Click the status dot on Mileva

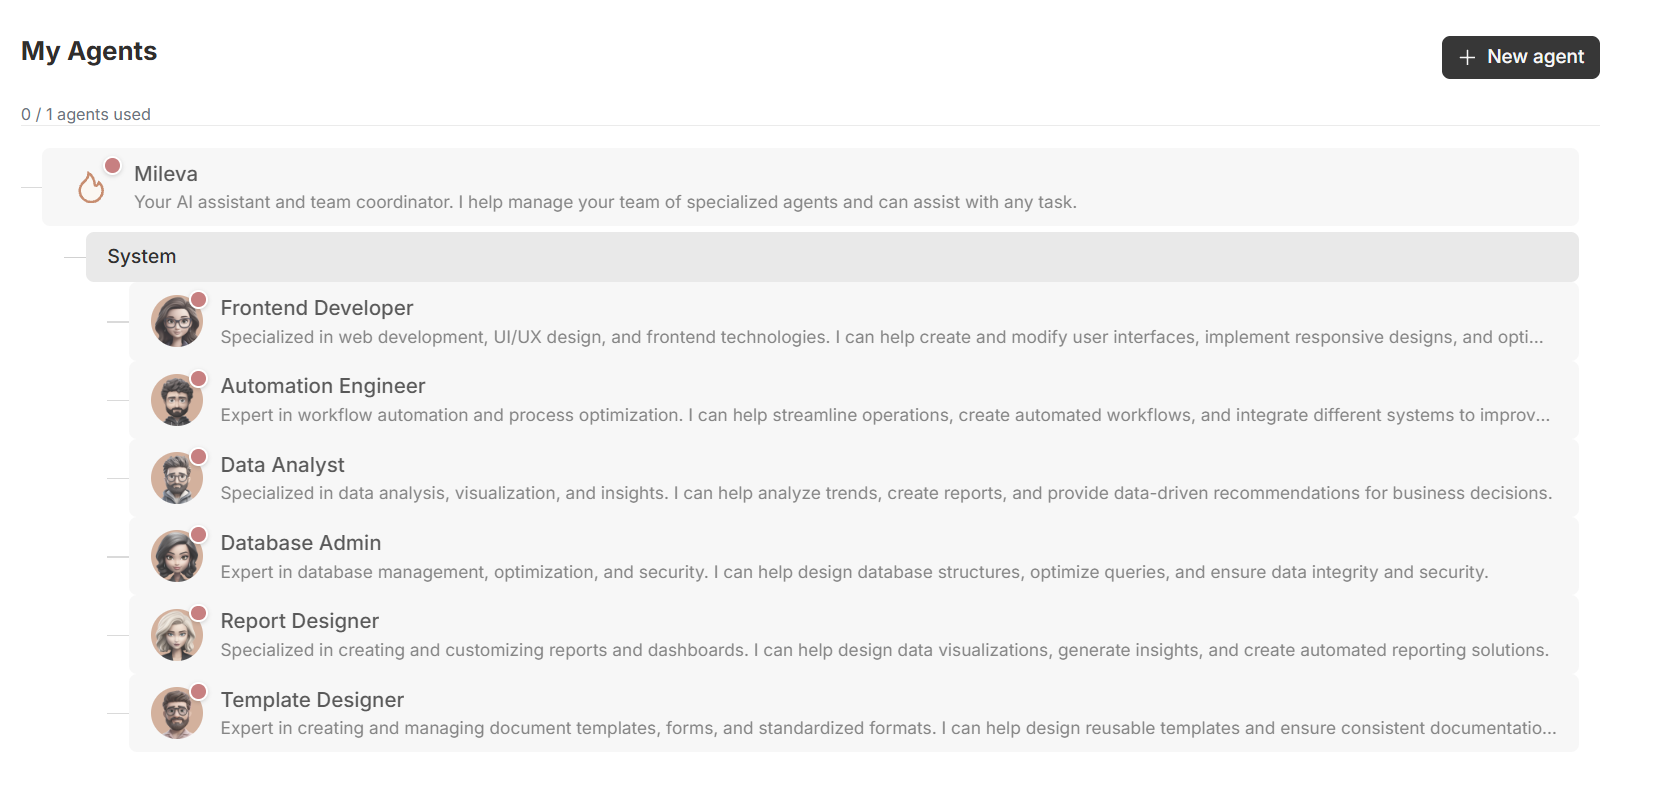tap(113, 165)
